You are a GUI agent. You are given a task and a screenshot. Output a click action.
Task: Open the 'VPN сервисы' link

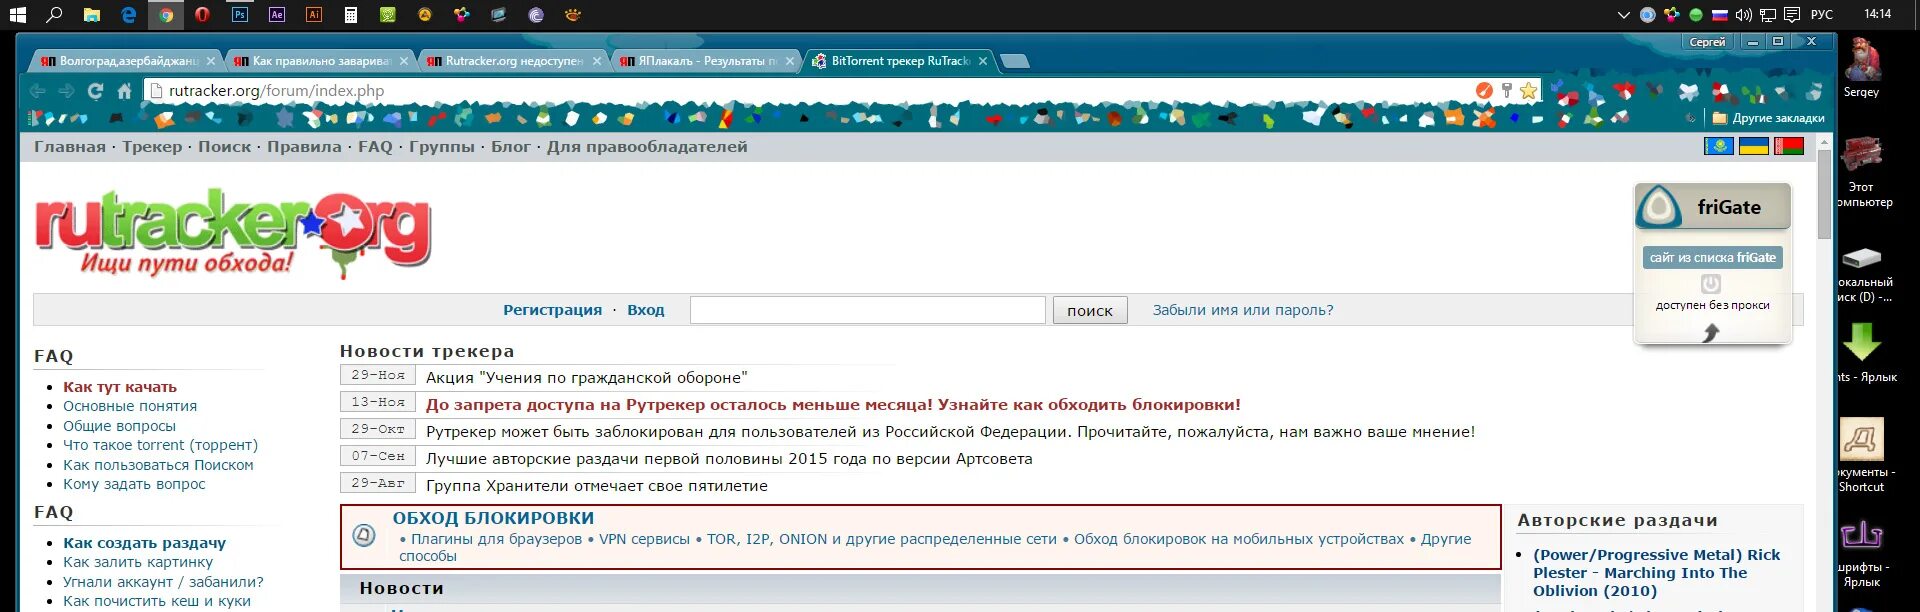(x=644, y=539)
